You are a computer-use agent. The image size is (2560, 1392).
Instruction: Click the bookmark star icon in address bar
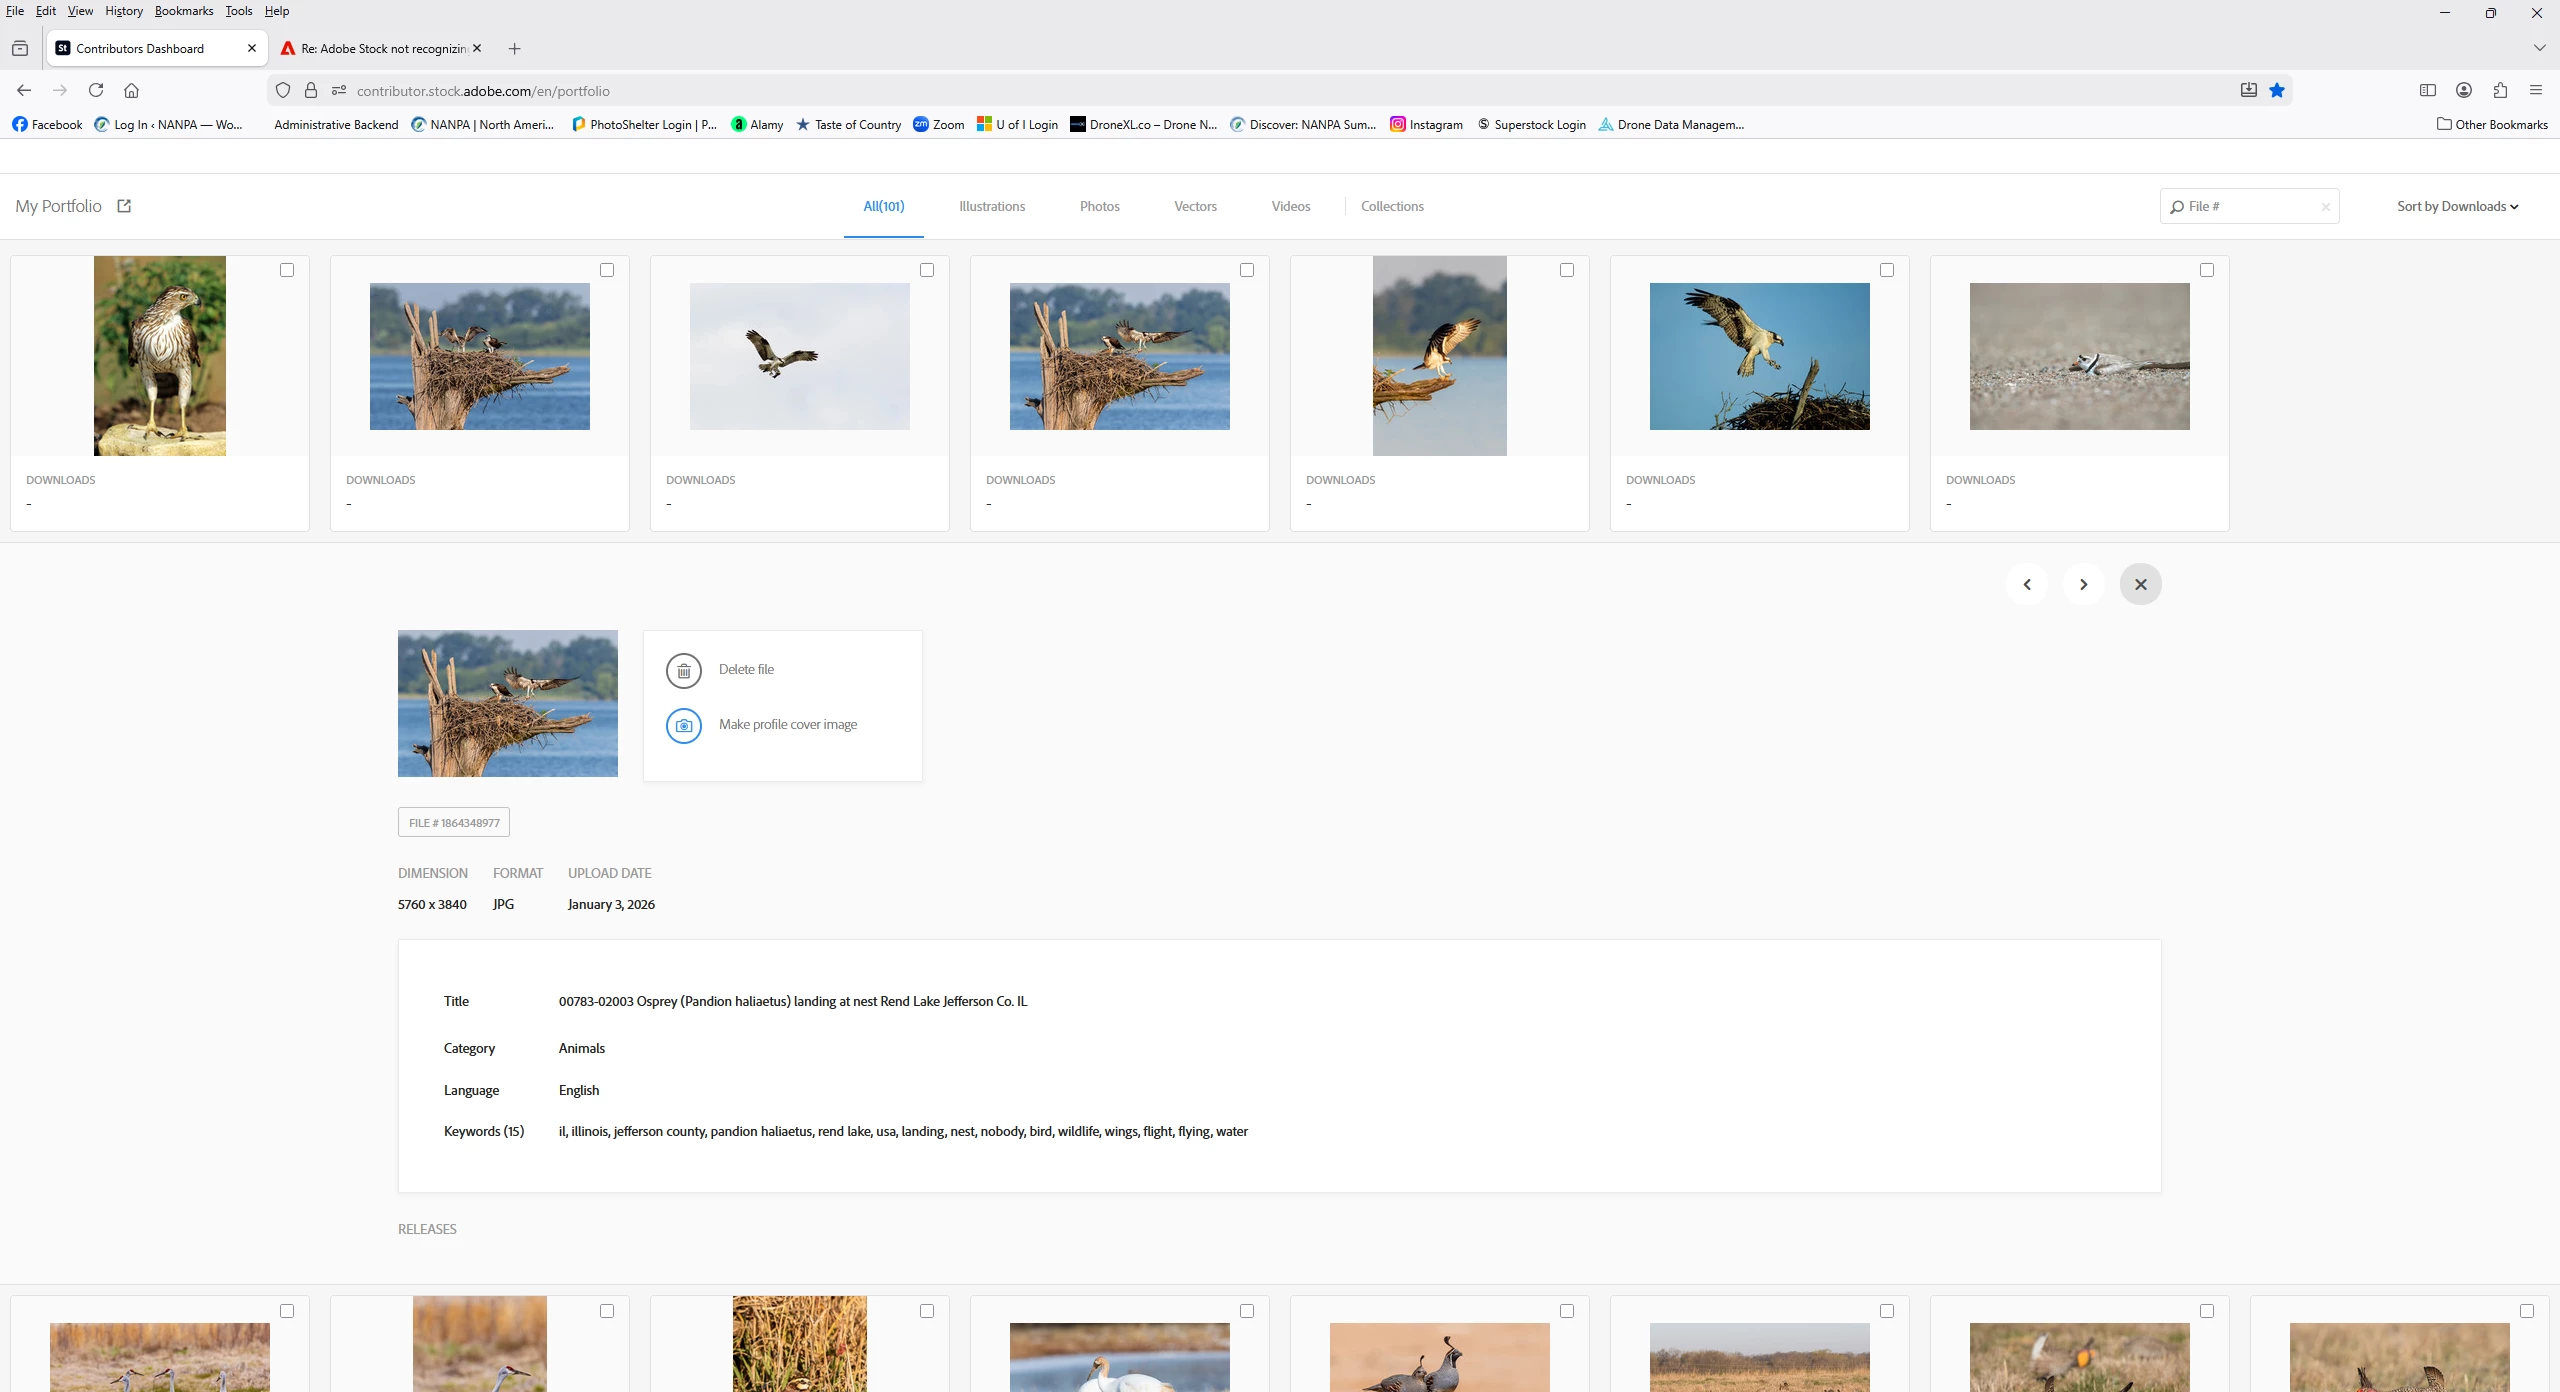point(2277,90)
